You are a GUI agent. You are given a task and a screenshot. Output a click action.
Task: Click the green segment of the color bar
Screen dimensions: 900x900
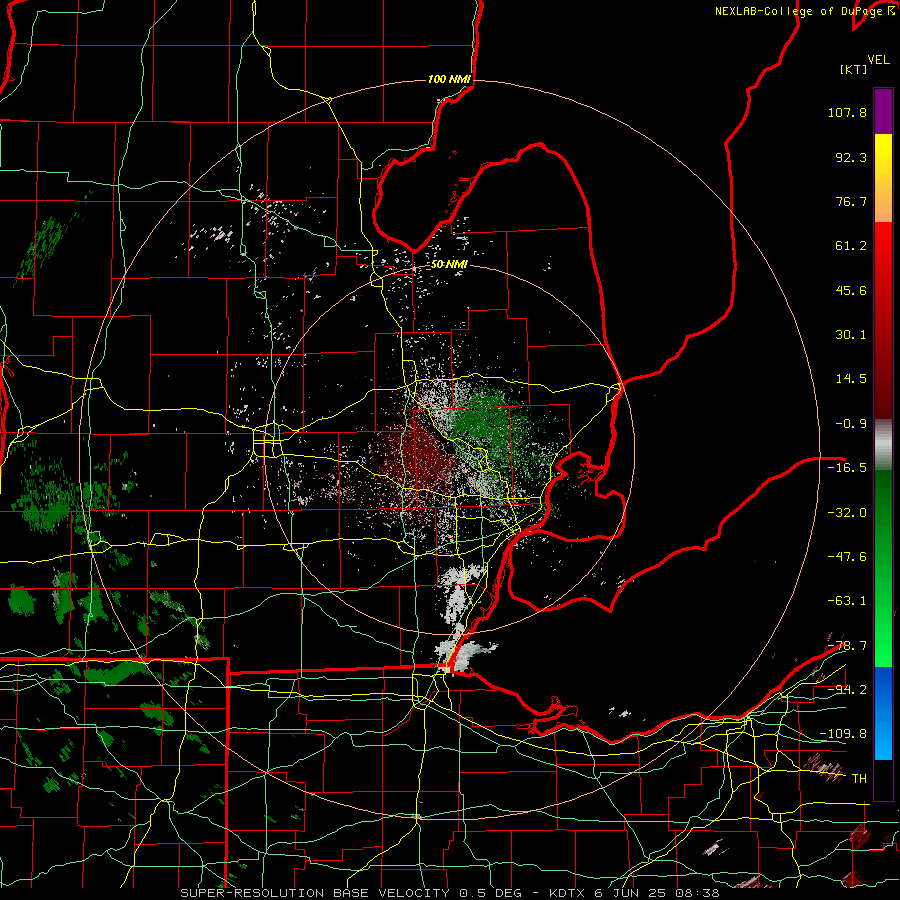[x=883, y=568]
